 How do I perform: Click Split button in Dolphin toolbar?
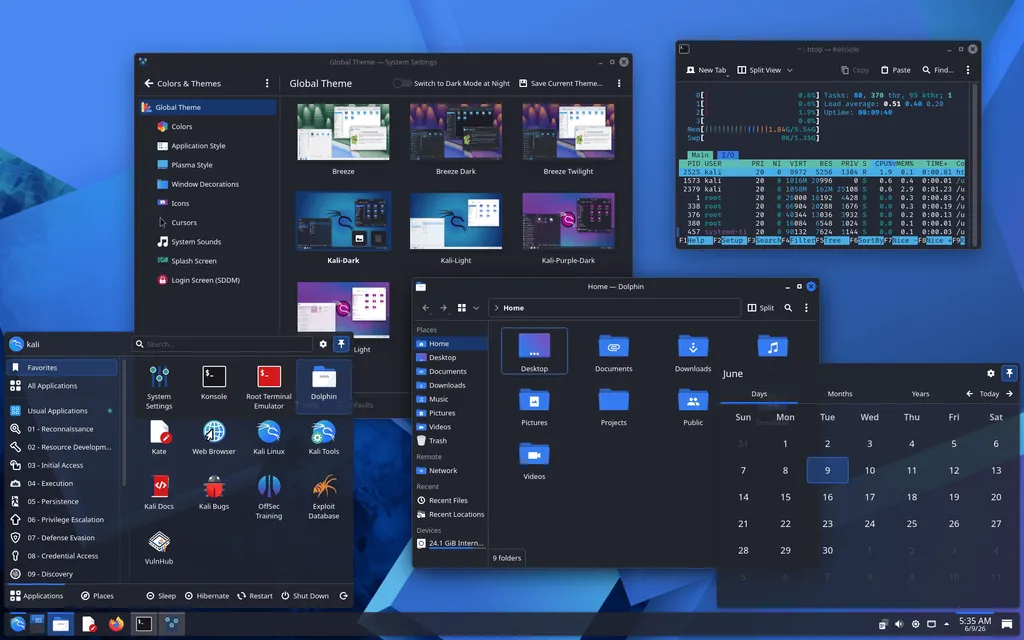point(761,308)
